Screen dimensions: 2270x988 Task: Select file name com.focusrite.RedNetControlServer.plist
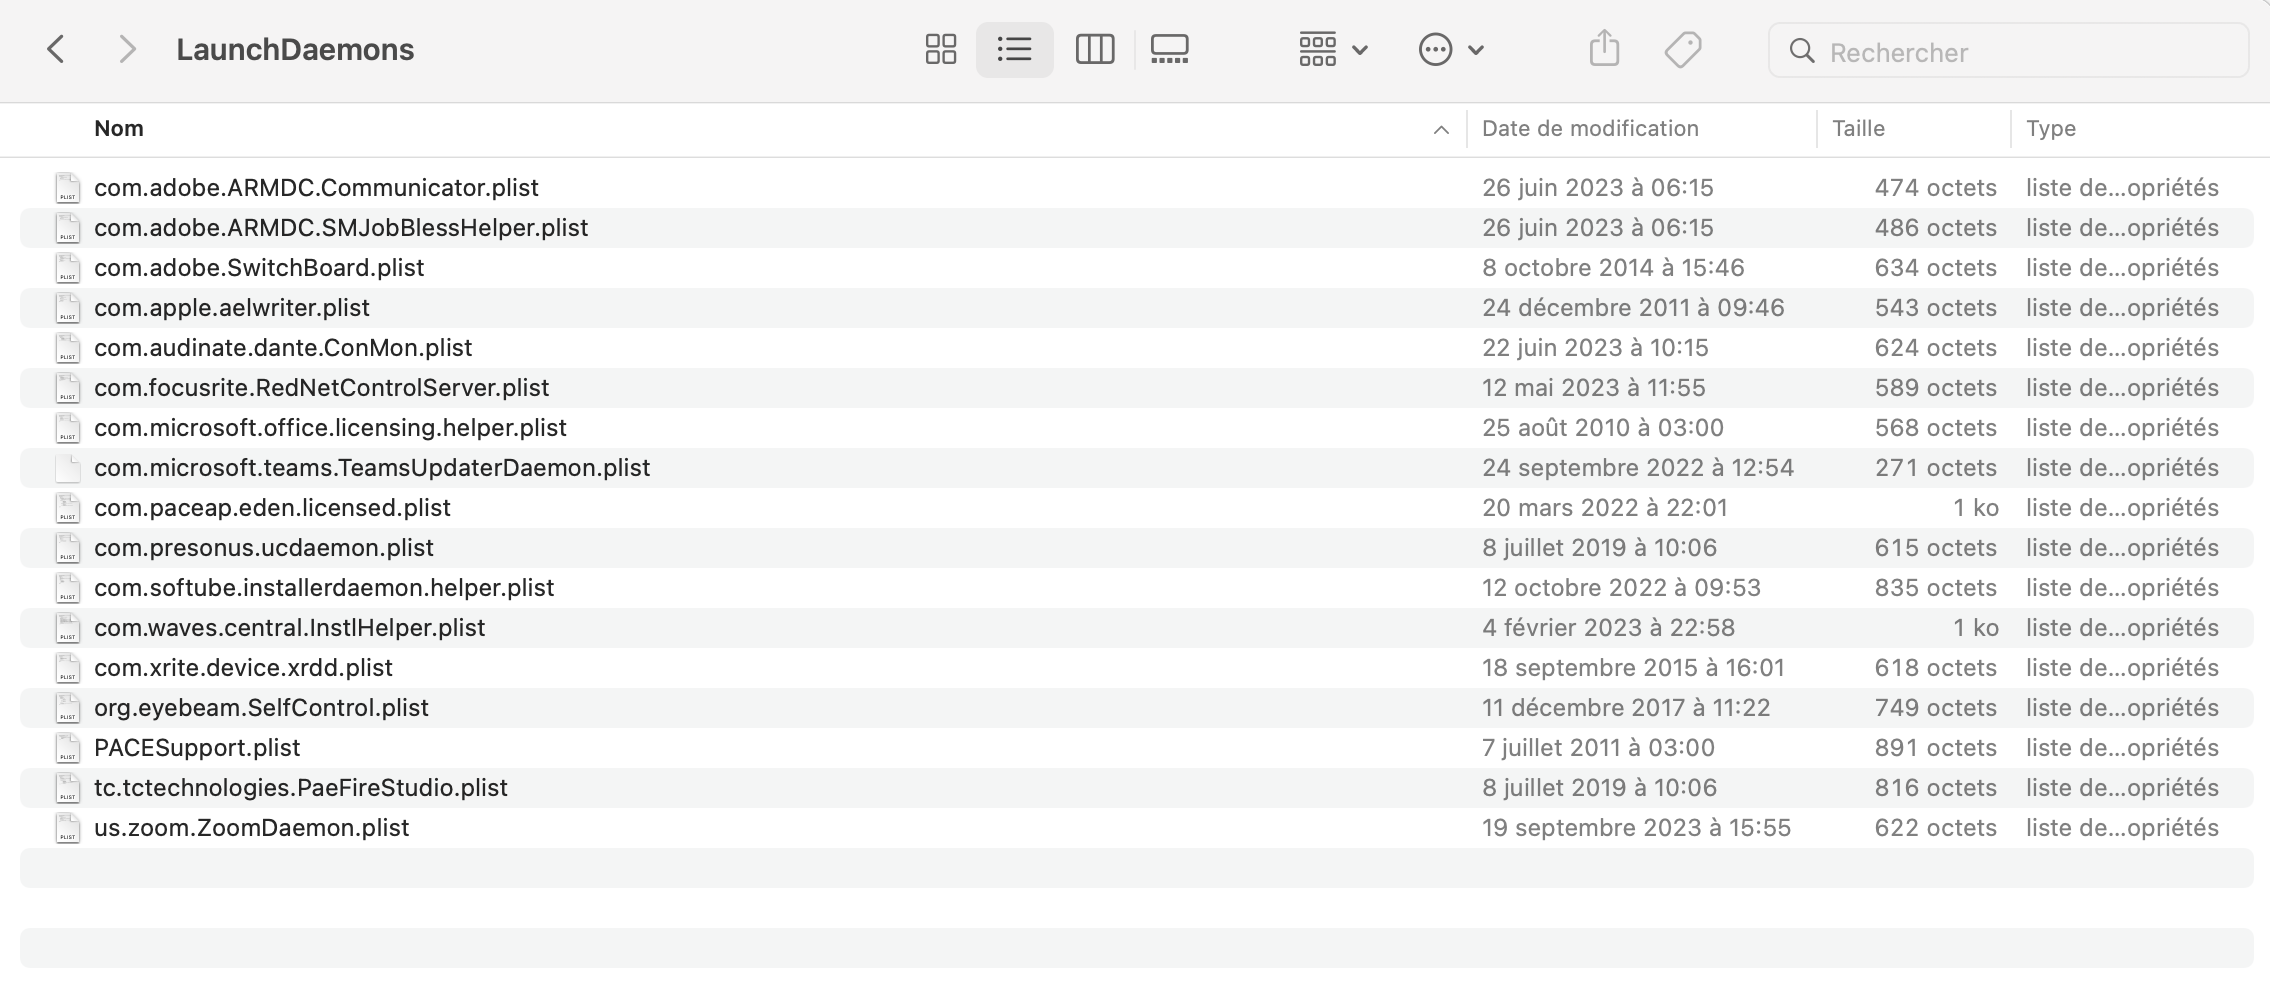tap(322, 387)
